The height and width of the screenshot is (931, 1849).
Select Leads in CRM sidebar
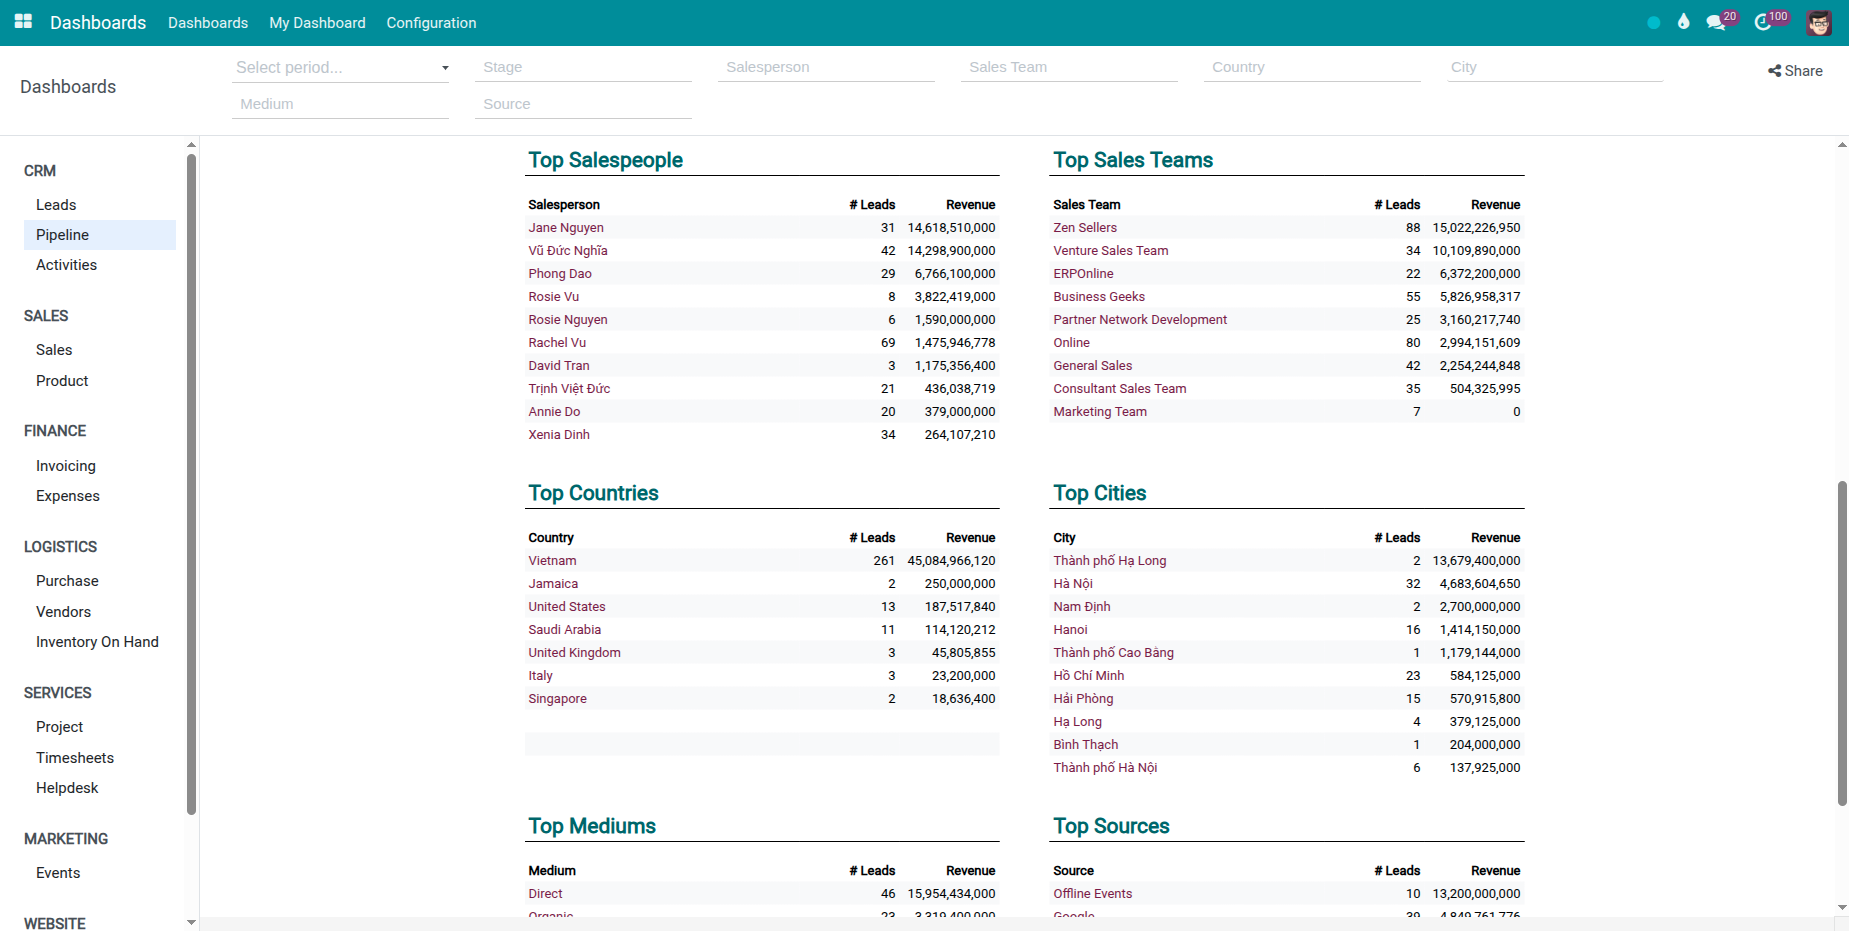(56, 205)
